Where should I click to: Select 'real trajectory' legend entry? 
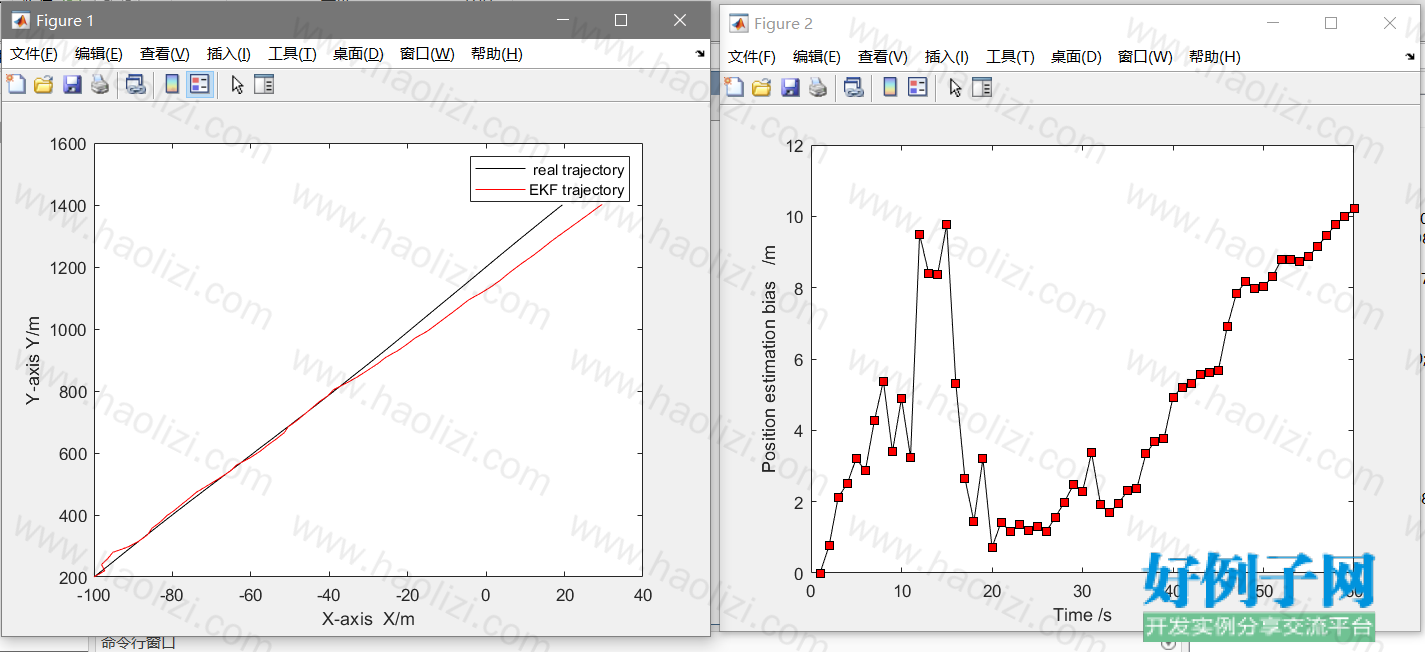pyautogui.click(x=550, y=170)
